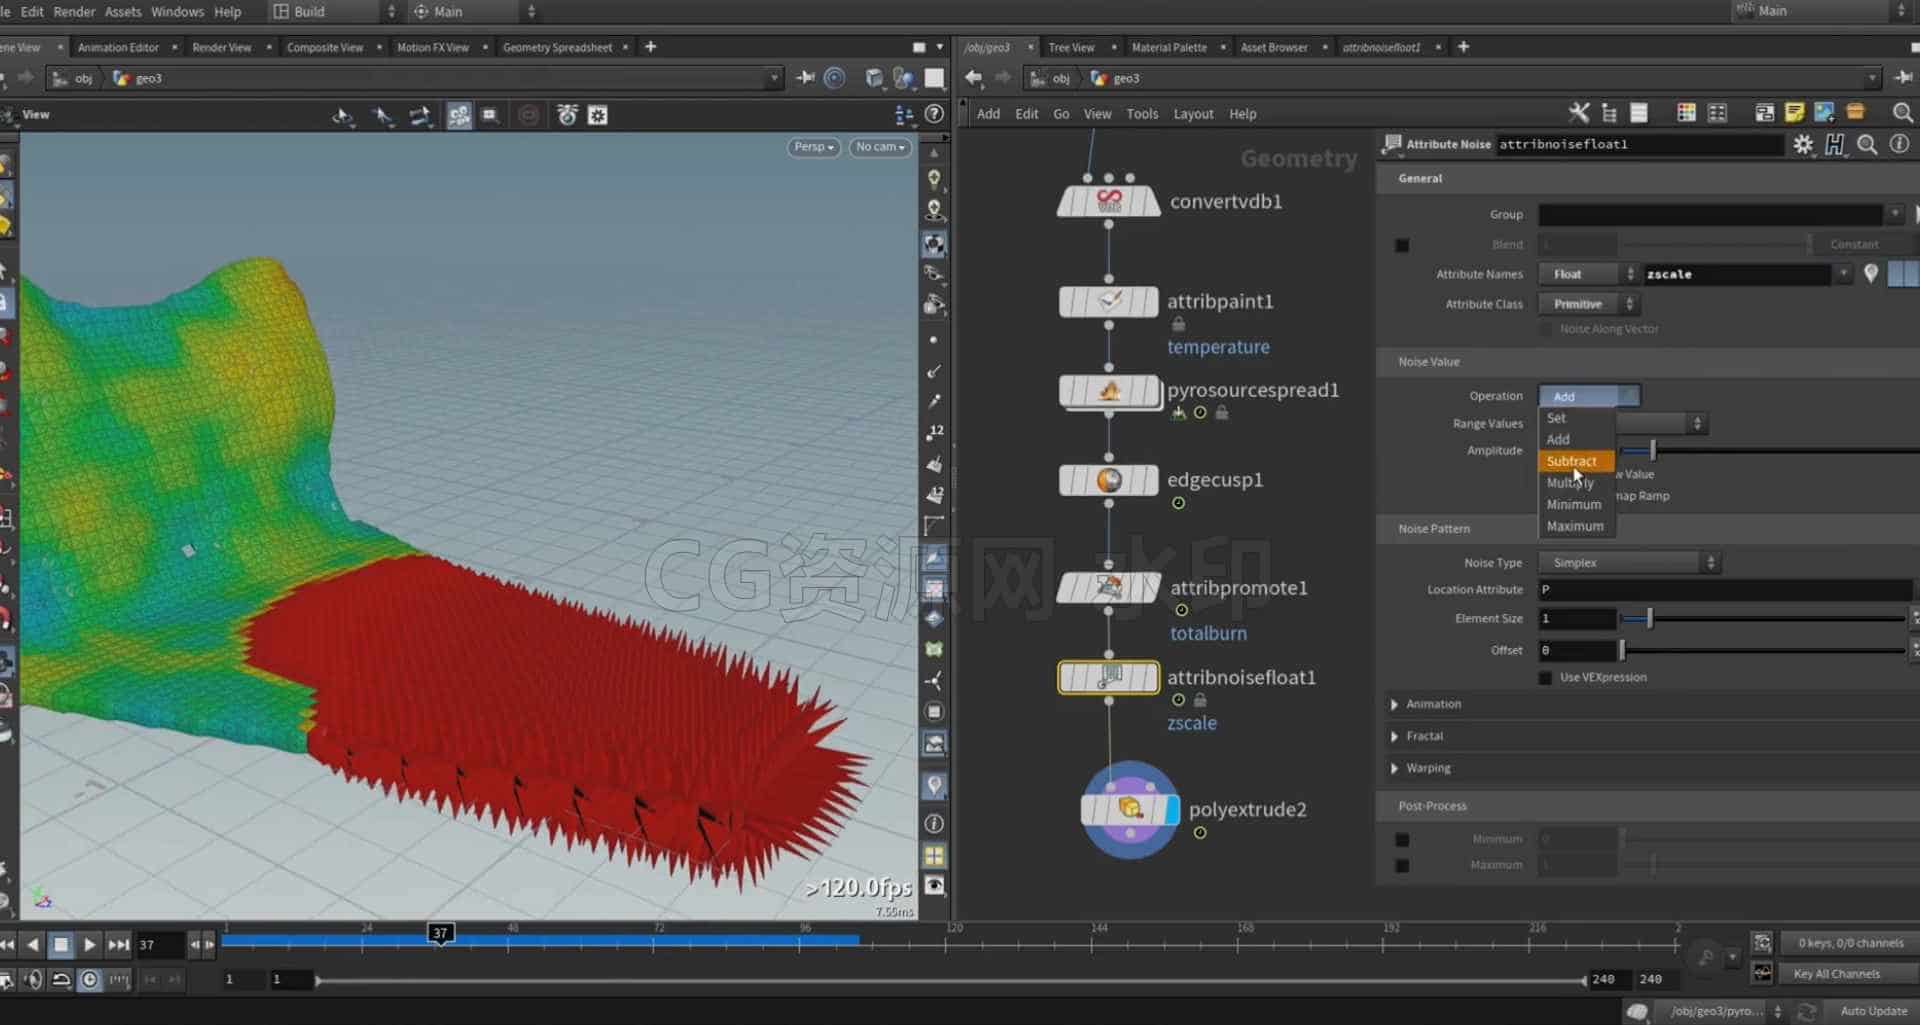Click the network tools wrench icon
1920x1025 pixels.
[x=1578, y=113]
